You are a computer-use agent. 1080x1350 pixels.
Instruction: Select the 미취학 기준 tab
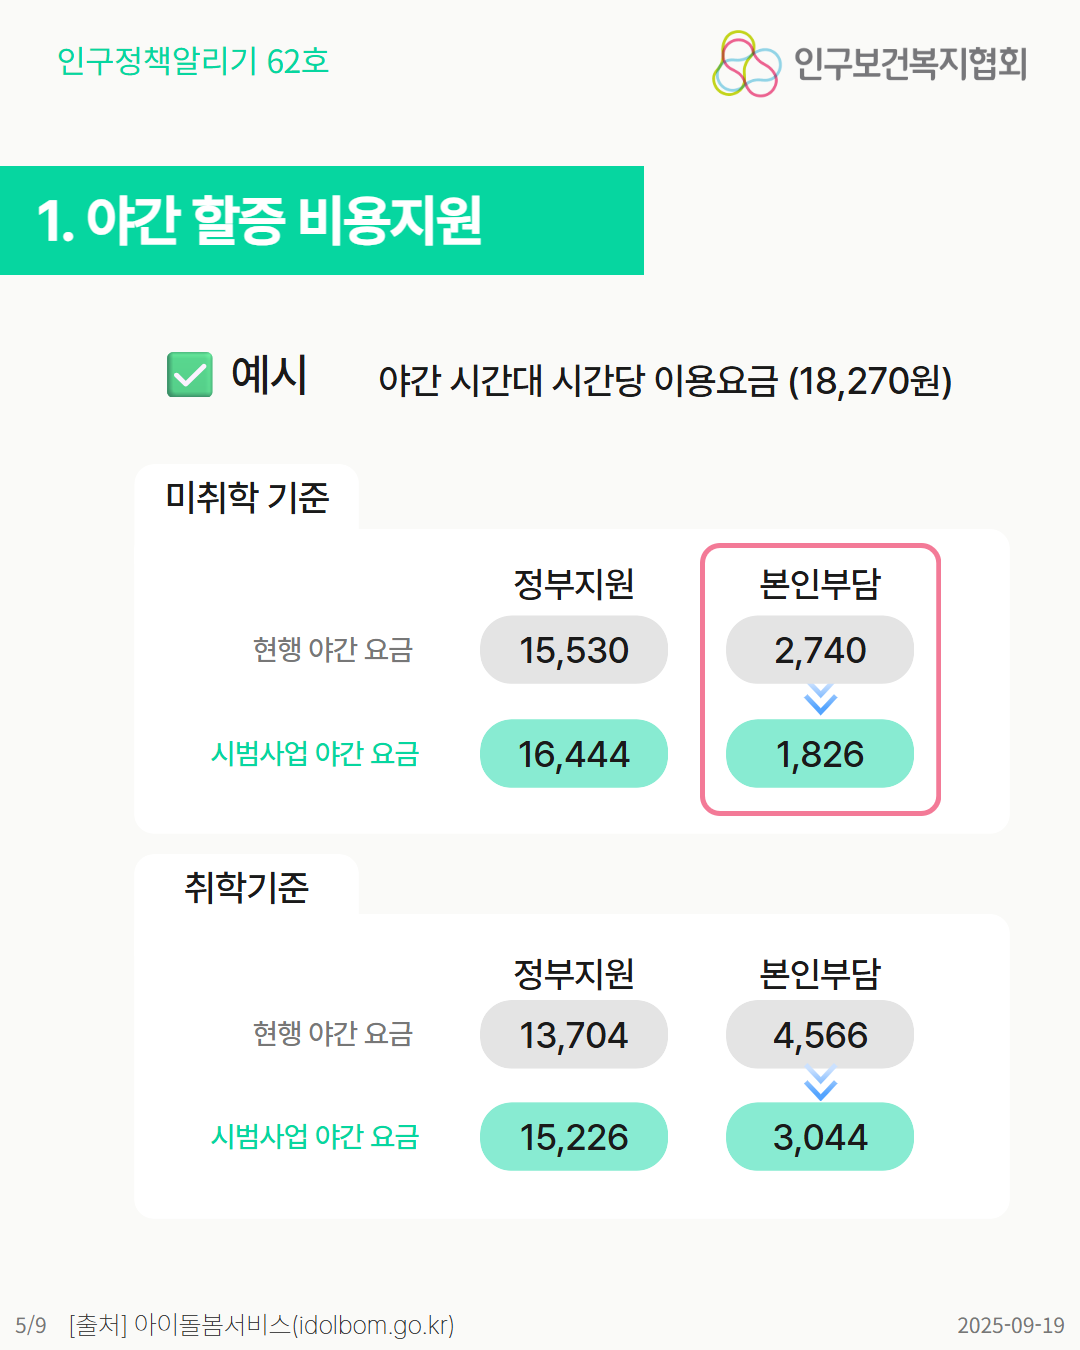[x=247, y=497]
